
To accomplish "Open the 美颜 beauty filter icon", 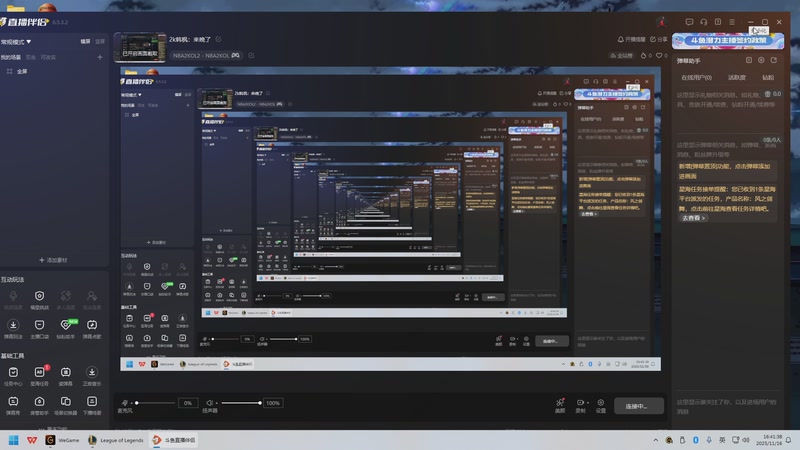I will pyautogui.click(x=560, y=403).
